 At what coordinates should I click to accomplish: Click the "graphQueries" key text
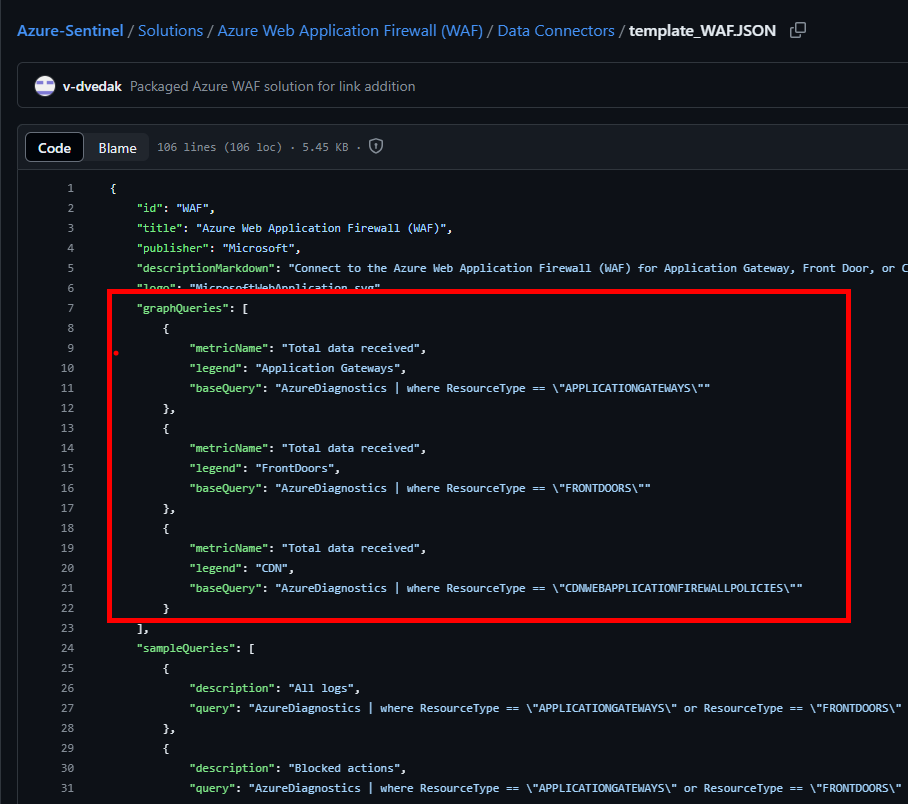click(x=182, y=308)
